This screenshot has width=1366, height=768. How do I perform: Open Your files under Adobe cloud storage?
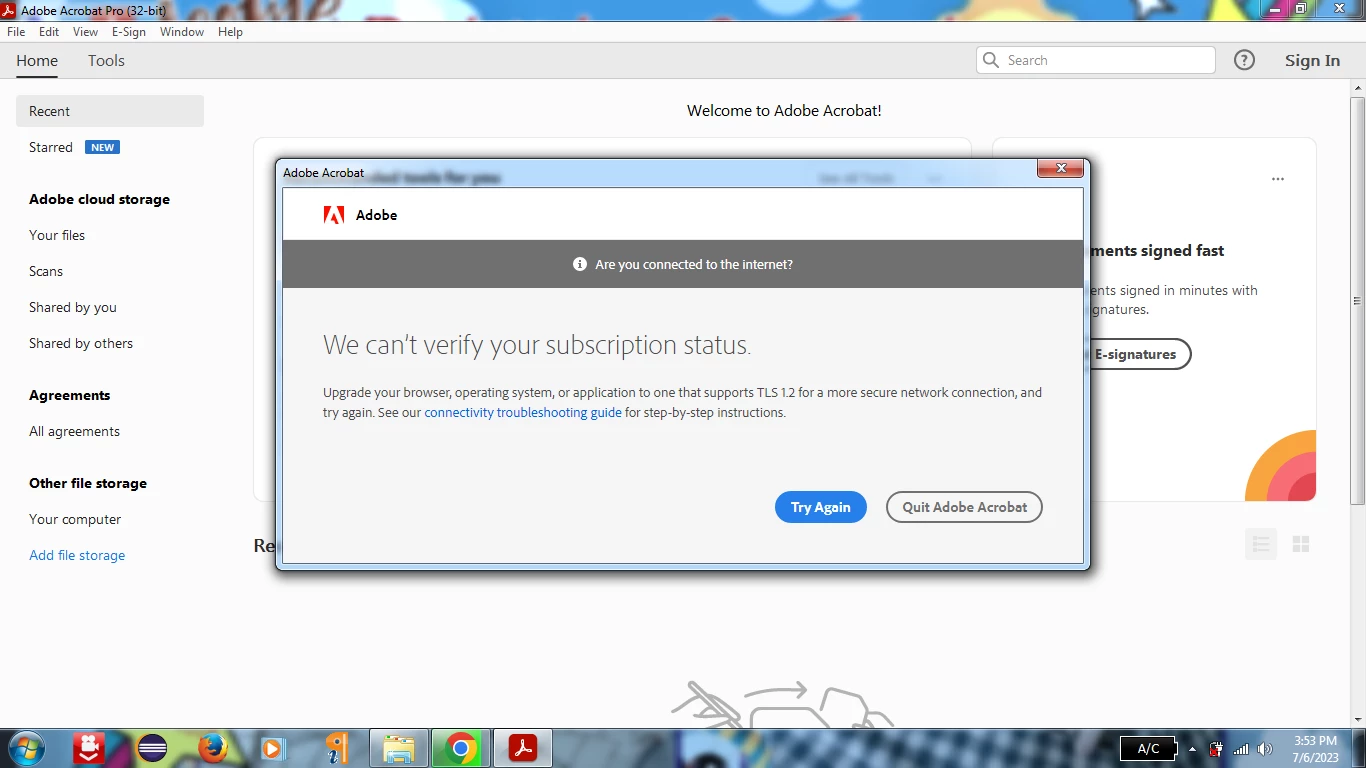(57, 235)
